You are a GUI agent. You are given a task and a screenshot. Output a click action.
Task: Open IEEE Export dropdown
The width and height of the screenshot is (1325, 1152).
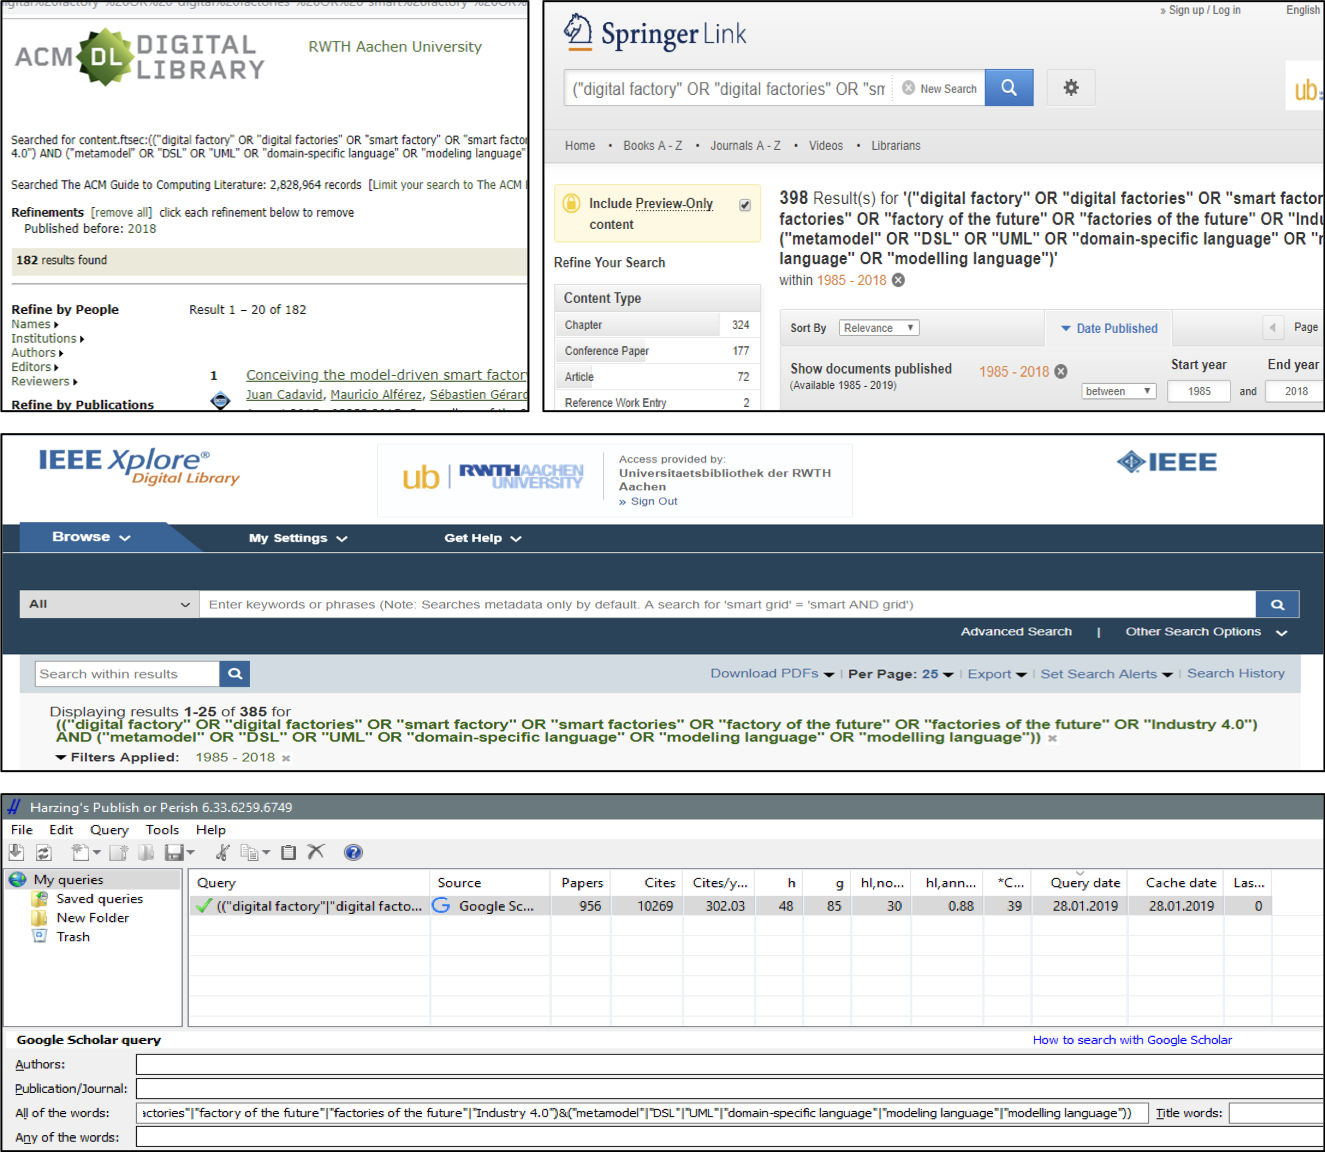coord(997,674)
